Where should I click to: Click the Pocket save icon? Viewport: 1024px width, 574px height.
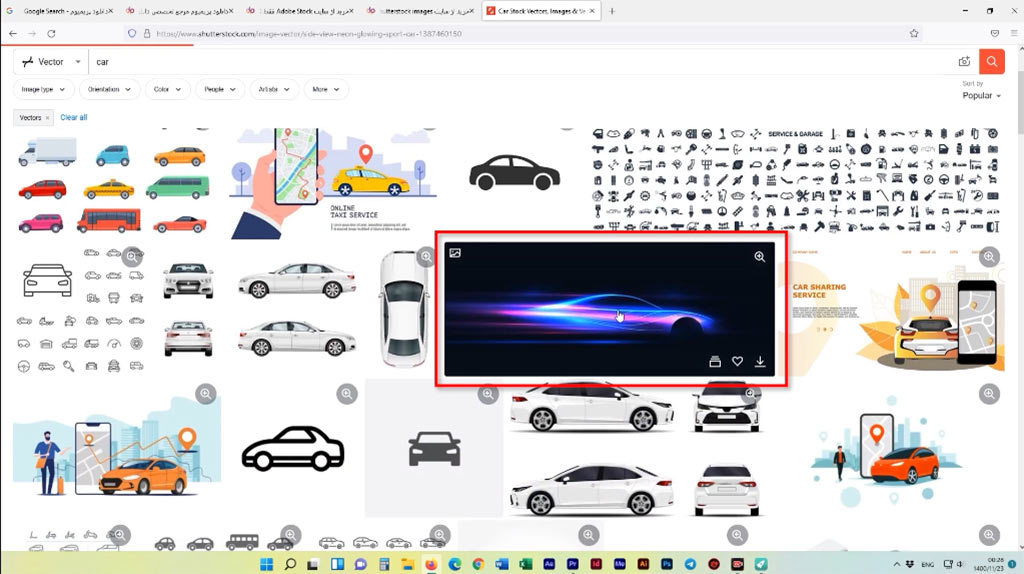point(995,33)
